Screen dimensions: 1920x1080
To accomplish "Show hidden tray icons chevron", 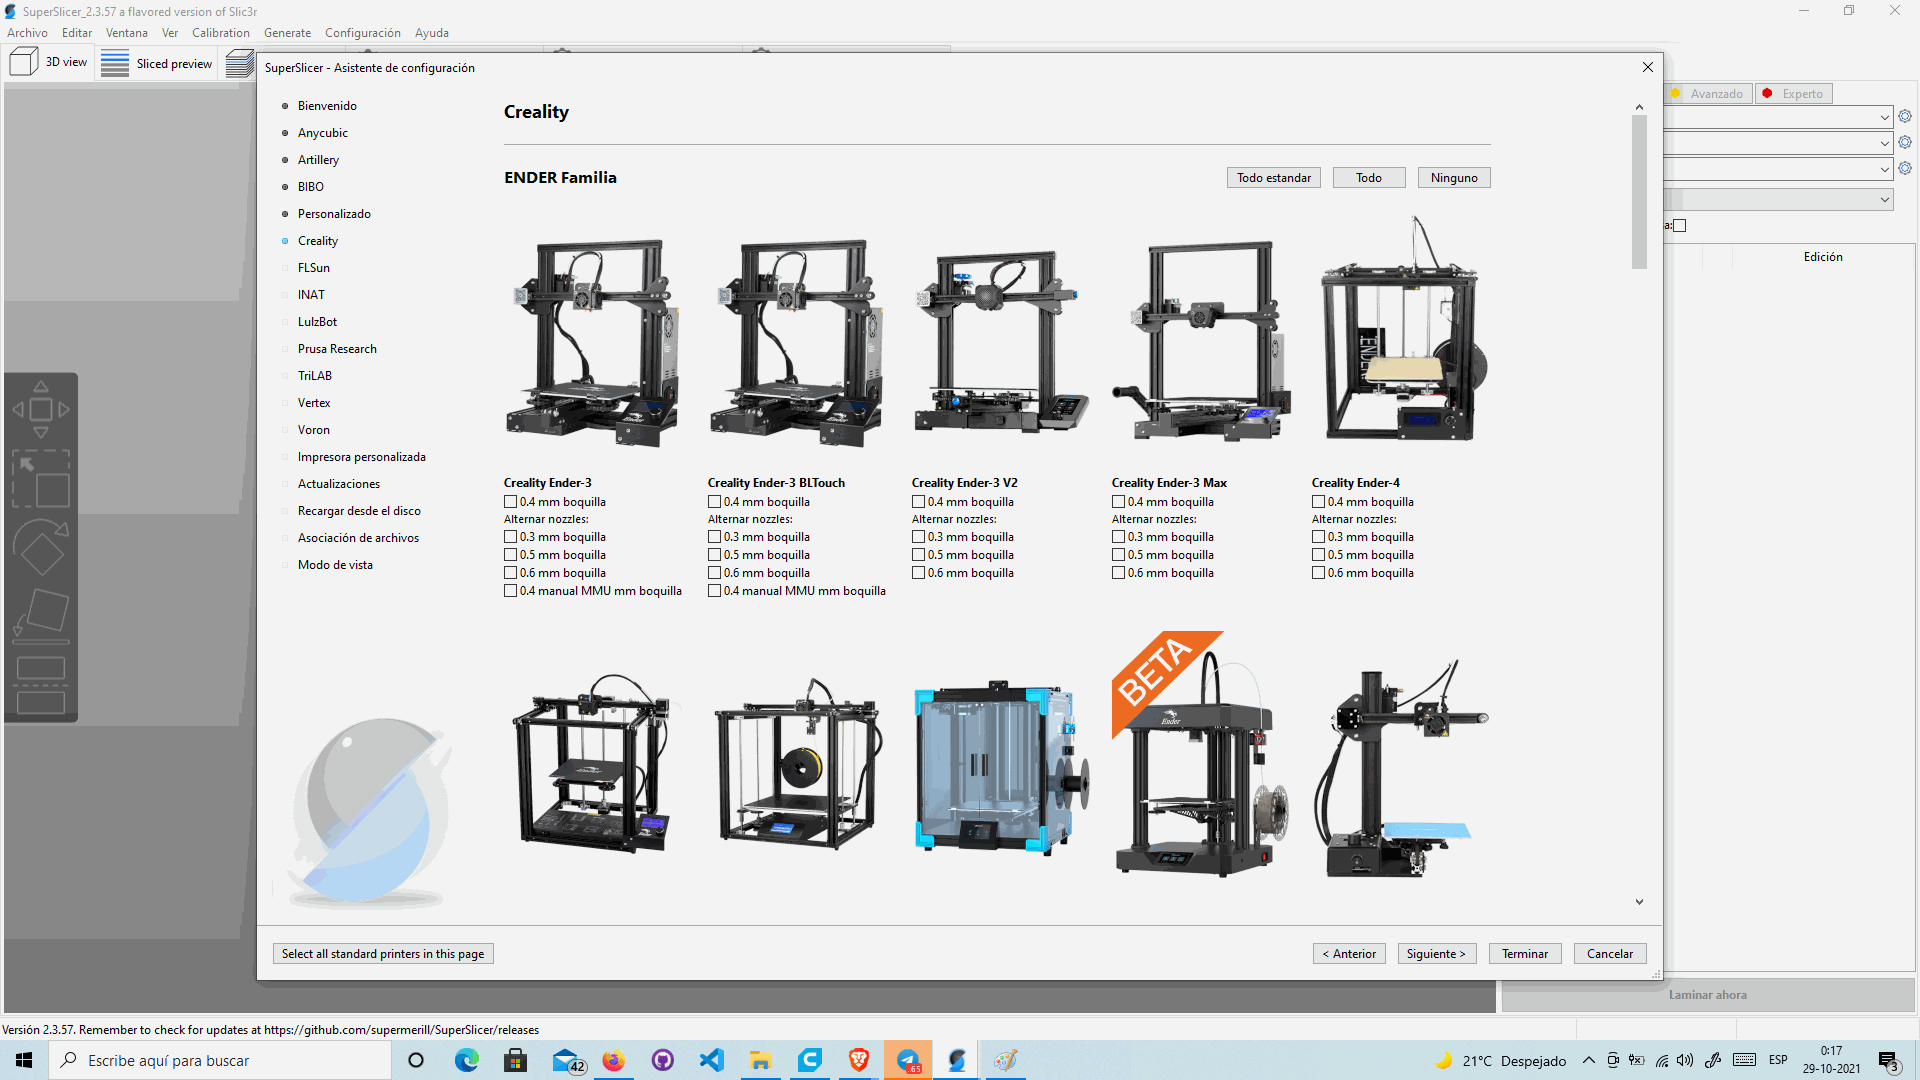I will click(1588, 1060).
